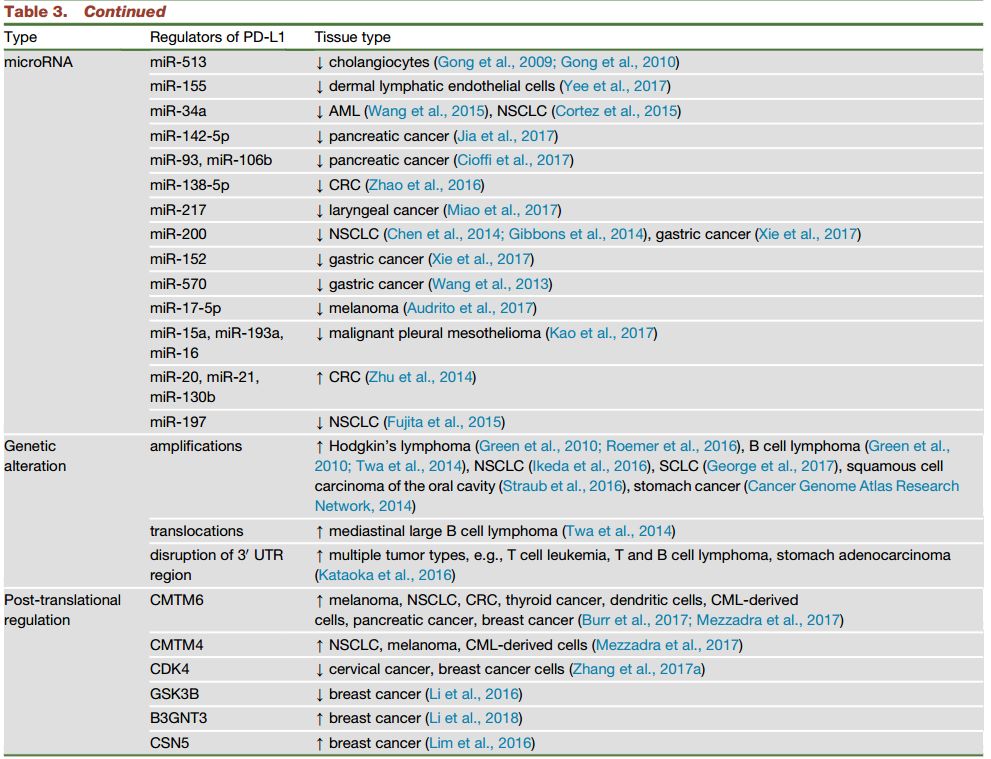Click the miR-197 regulator cell
The width and height of the screenshot is (991, 759).
[x=178, y=422]
